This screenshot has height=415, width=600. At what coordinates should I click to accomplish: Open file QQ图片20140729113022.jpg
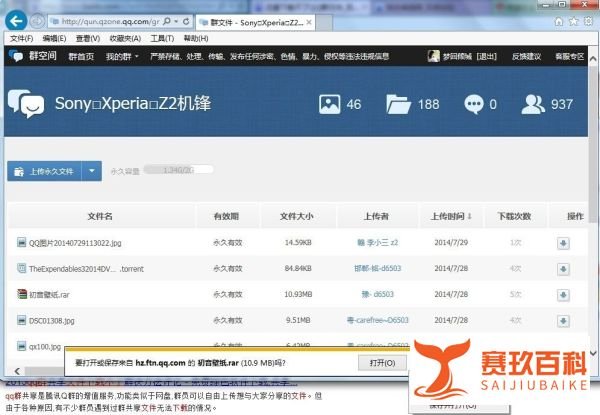pos(75,243)
